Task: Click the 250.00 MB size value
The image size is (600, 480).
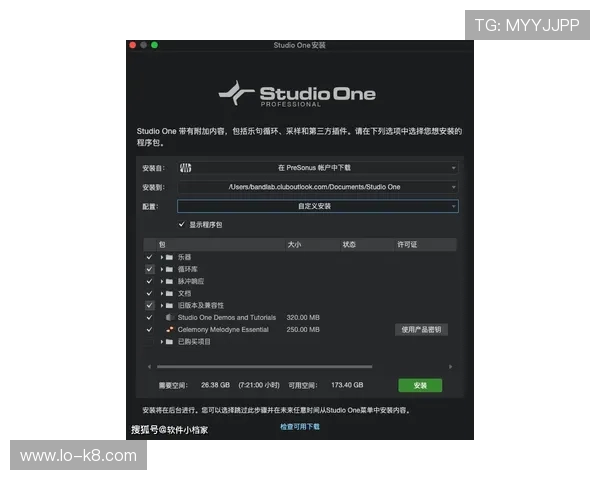Action: pyautogui.click(x=303, y=330)
